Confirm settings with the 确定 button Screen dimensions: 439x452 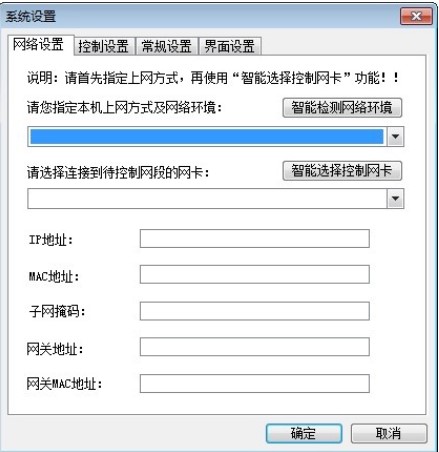(x=304, y=433)
